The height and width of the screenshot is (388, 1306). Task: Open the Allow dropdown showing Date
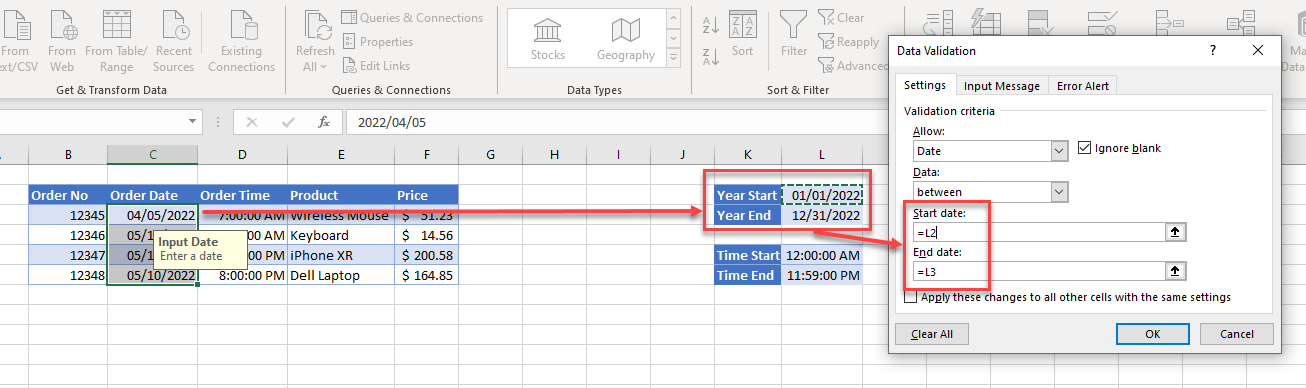(1059, 151)
